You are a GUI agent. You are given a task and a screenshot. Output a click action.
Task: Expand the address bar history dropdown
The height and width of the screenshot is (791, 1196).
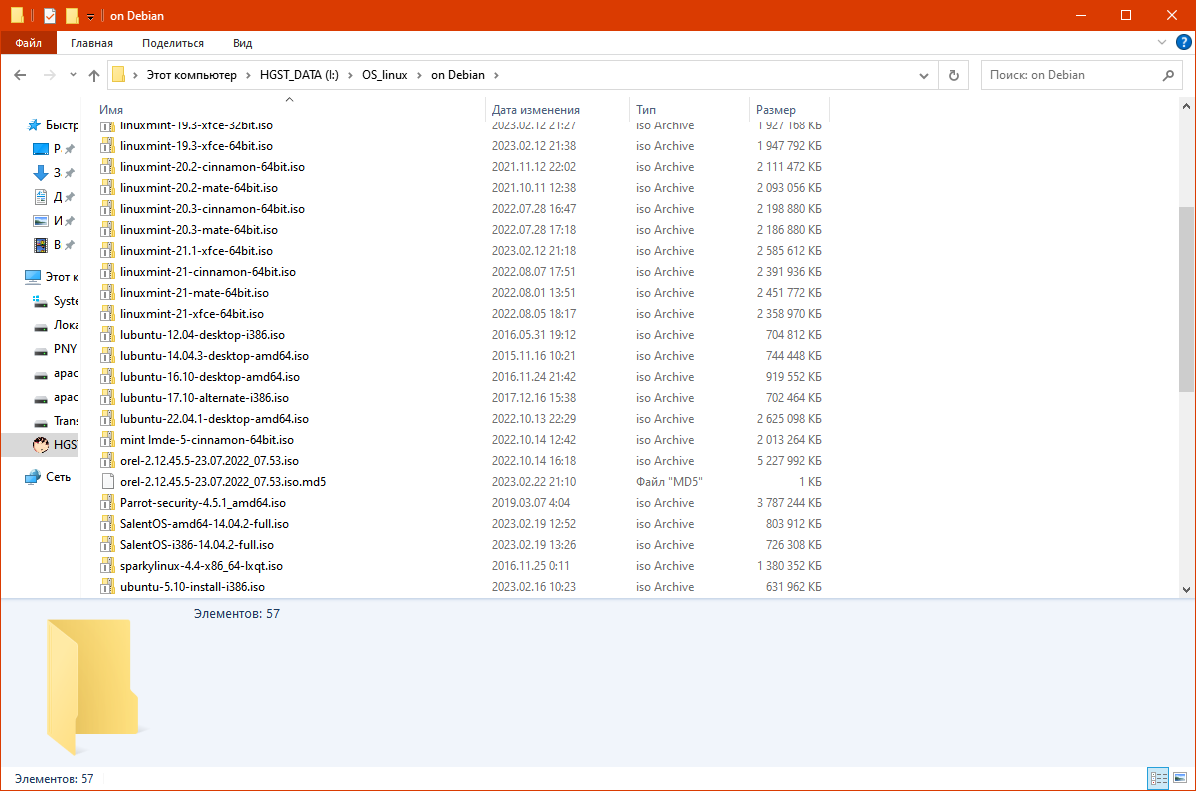click(924, 75)
